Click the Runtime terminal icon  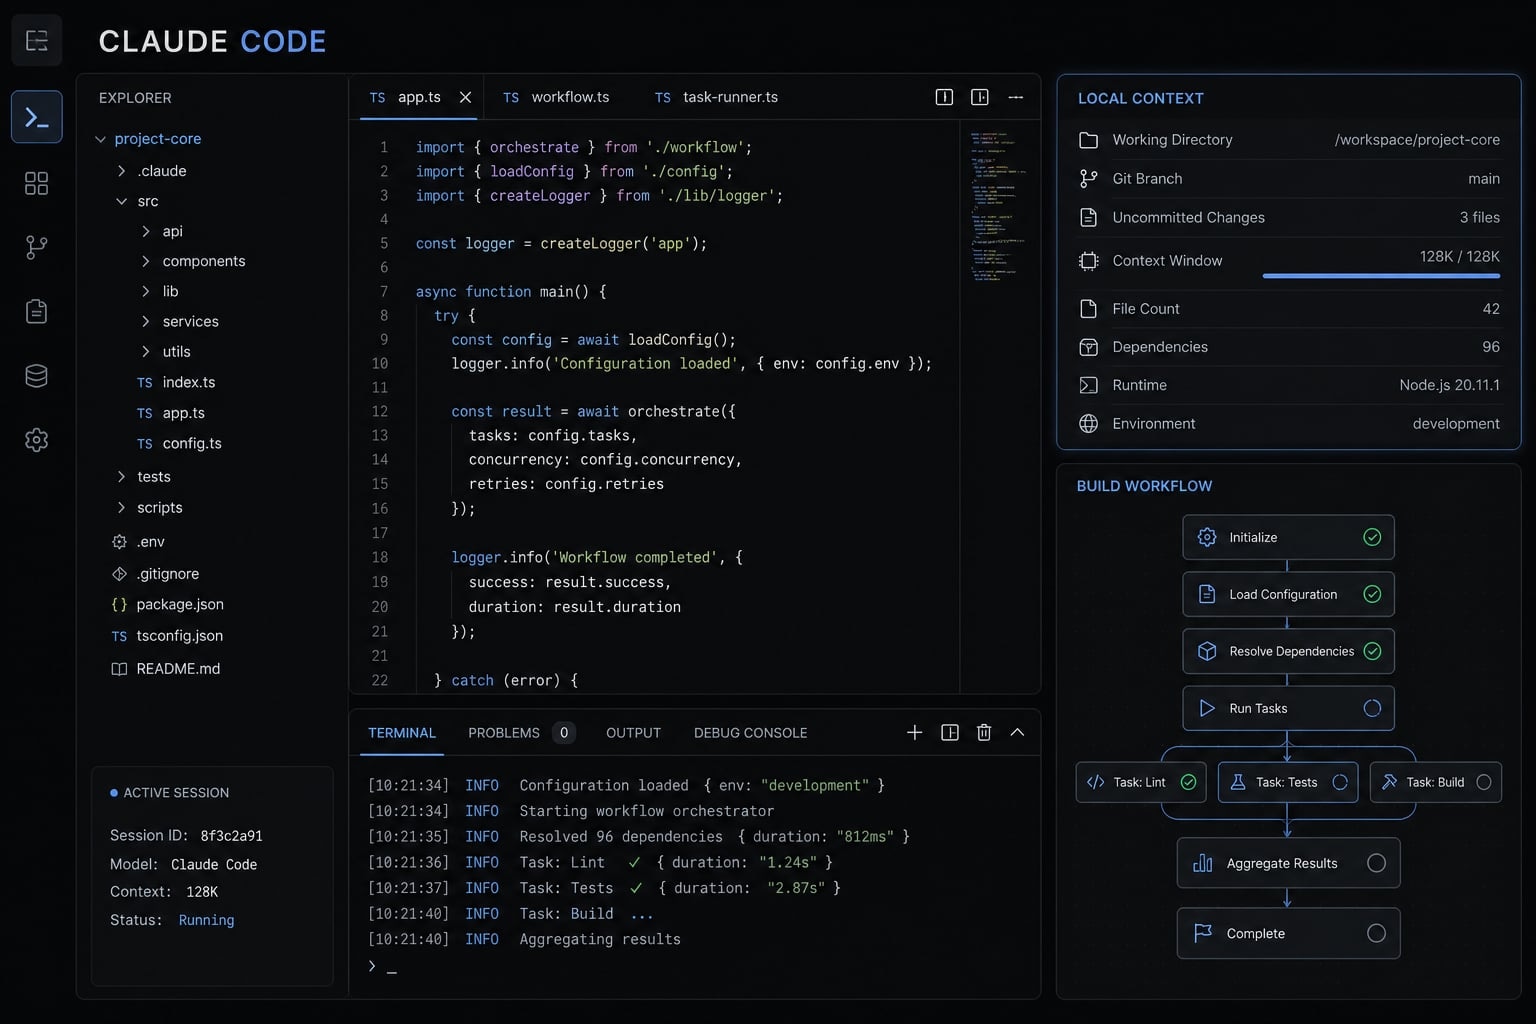[x=1089, y=385]
